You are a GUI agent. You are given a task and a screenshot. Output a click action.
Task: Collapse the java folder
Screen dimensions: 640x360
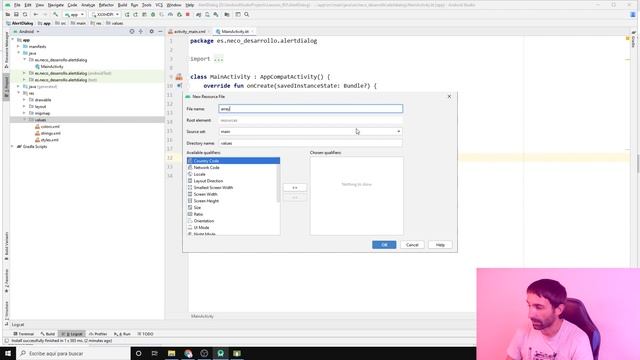[18, 53]
